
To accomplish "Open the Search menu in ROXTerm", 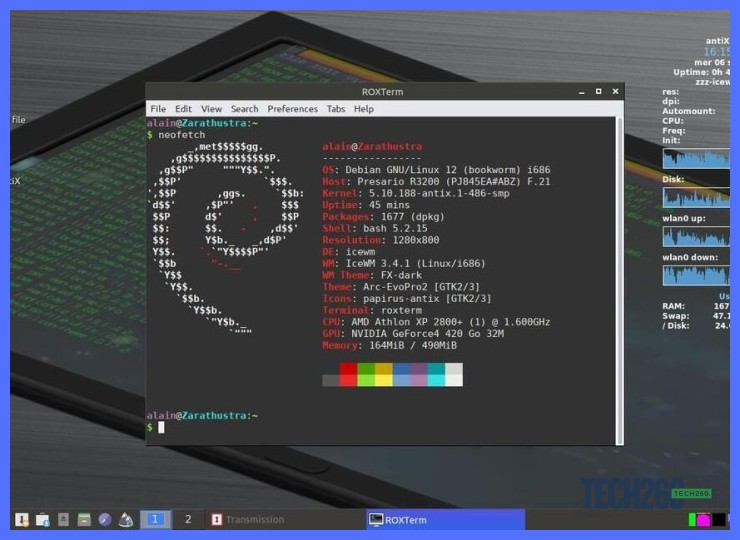I will click(x=244, y=109).
